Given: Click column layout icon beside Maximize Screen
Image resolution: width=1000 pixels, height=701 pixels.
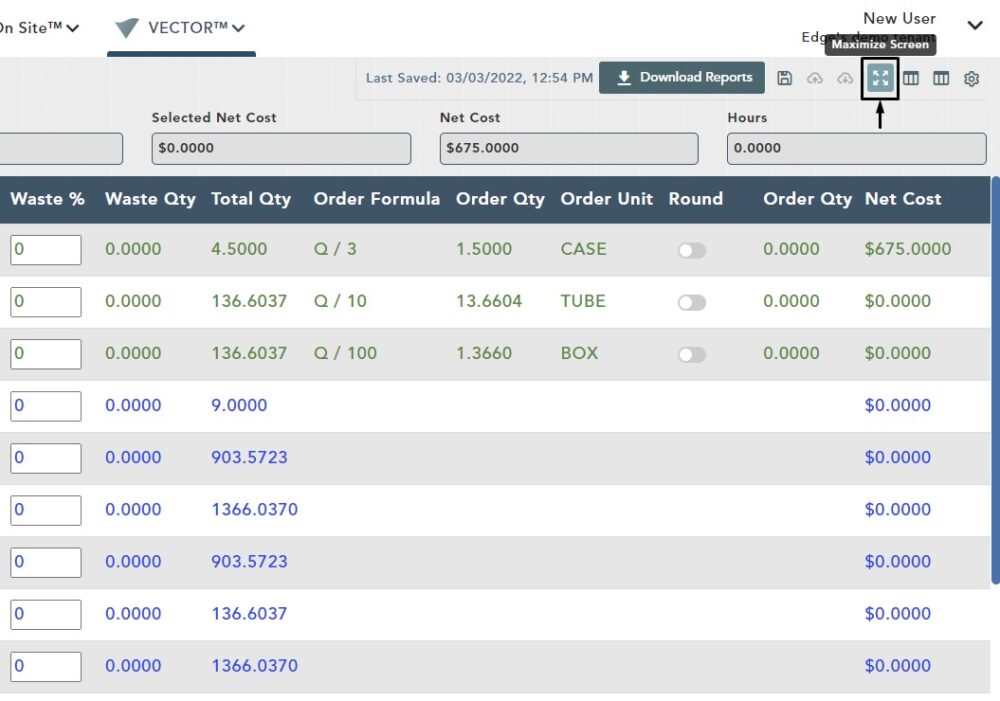Looking at the screenshot, I should click(911, 78).
